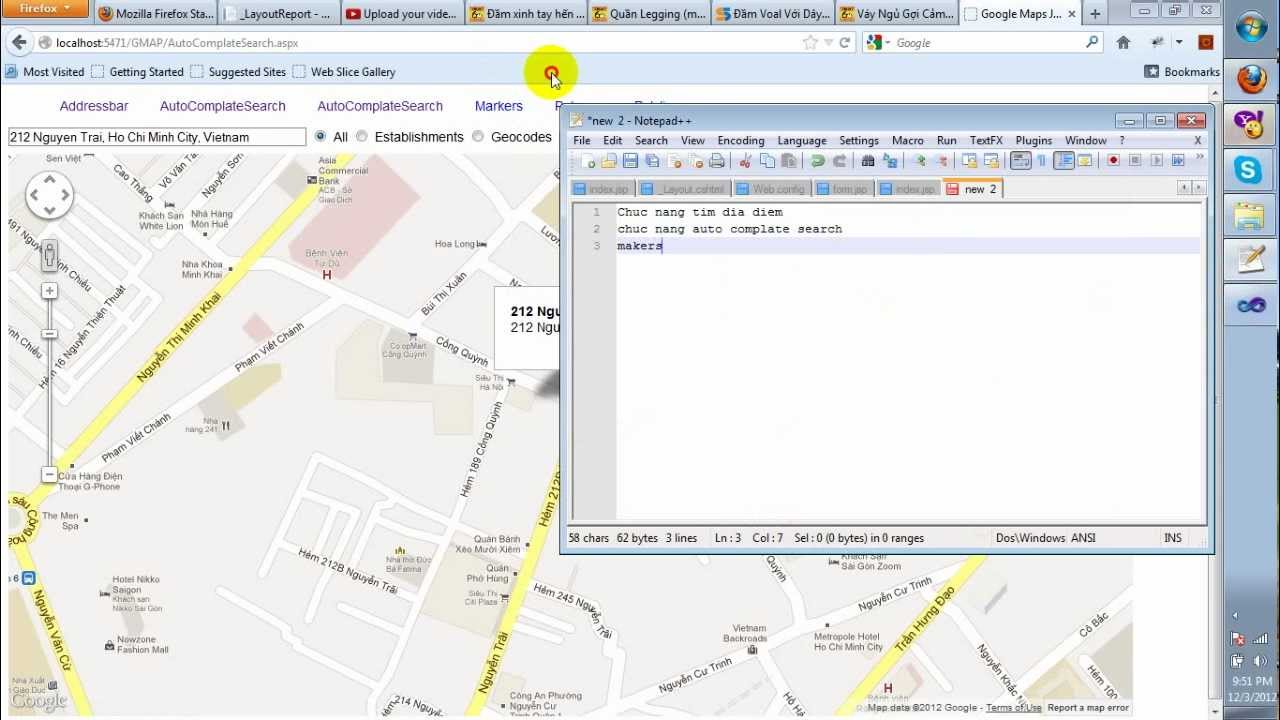
Task: Click the New file icon in Notepad++
Action: pyautogui.click(x=588, y=161)
